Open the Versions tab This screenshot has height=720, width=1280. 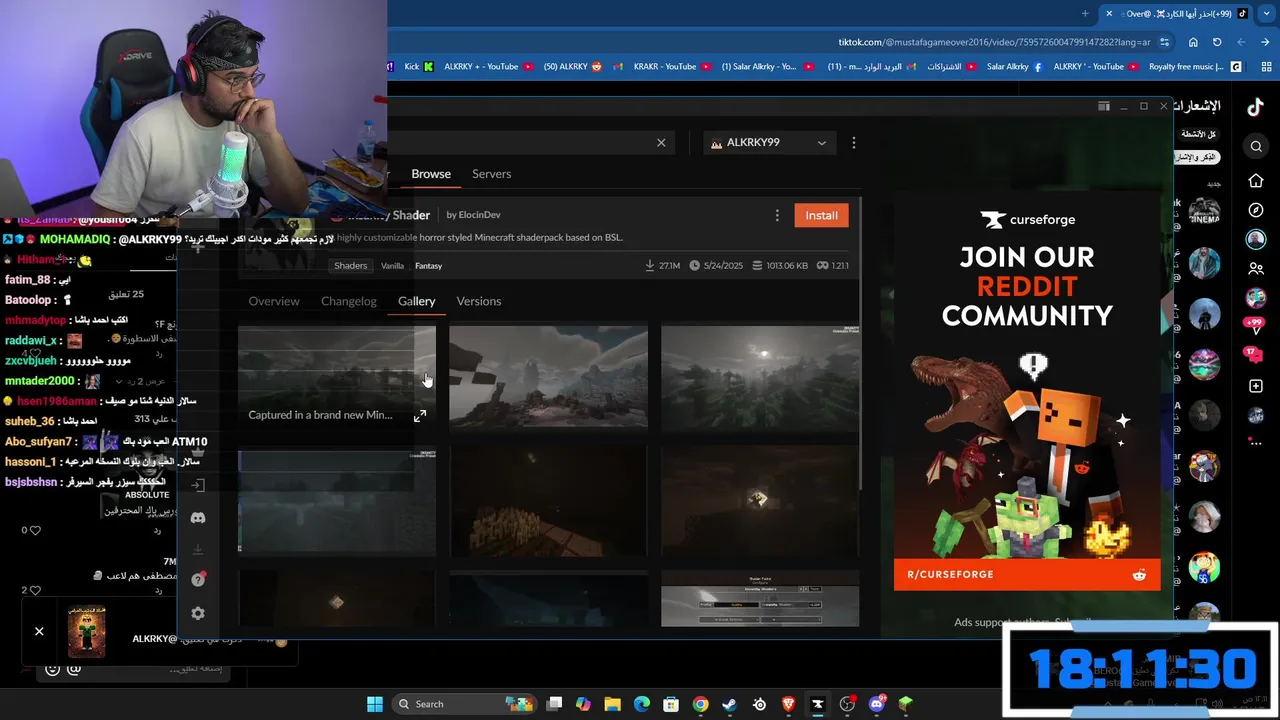tap(479, 301)
